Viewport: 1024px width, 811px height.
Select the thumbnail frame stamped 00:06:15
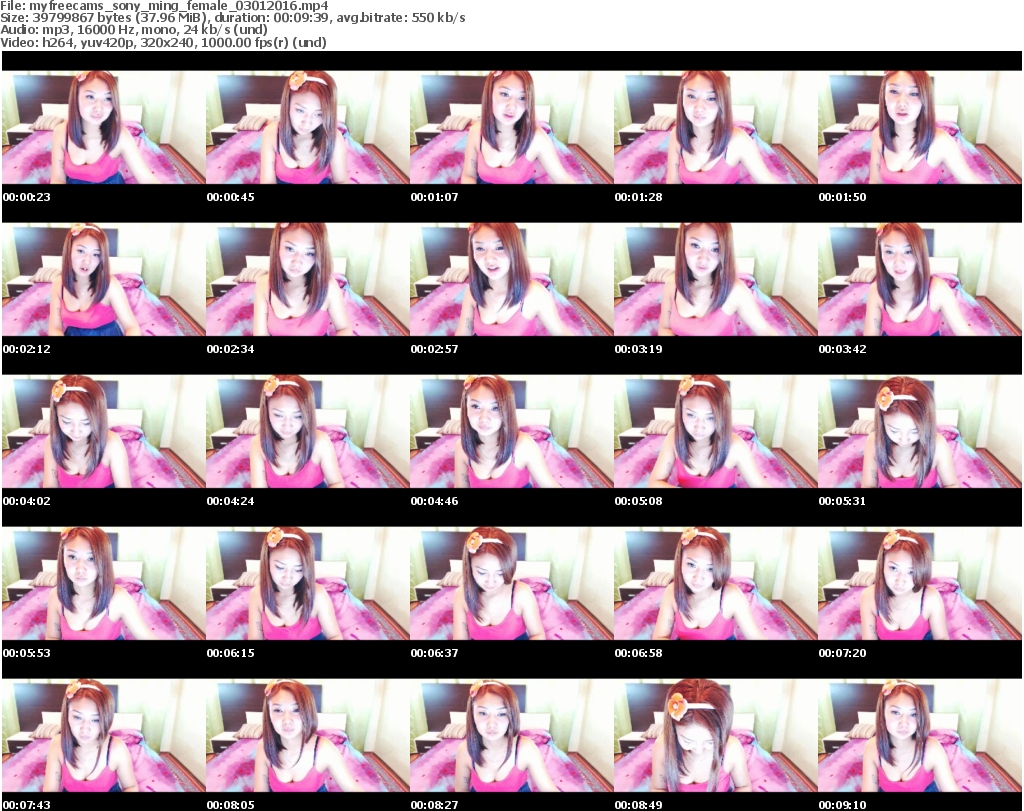click(x=308, y=584)
